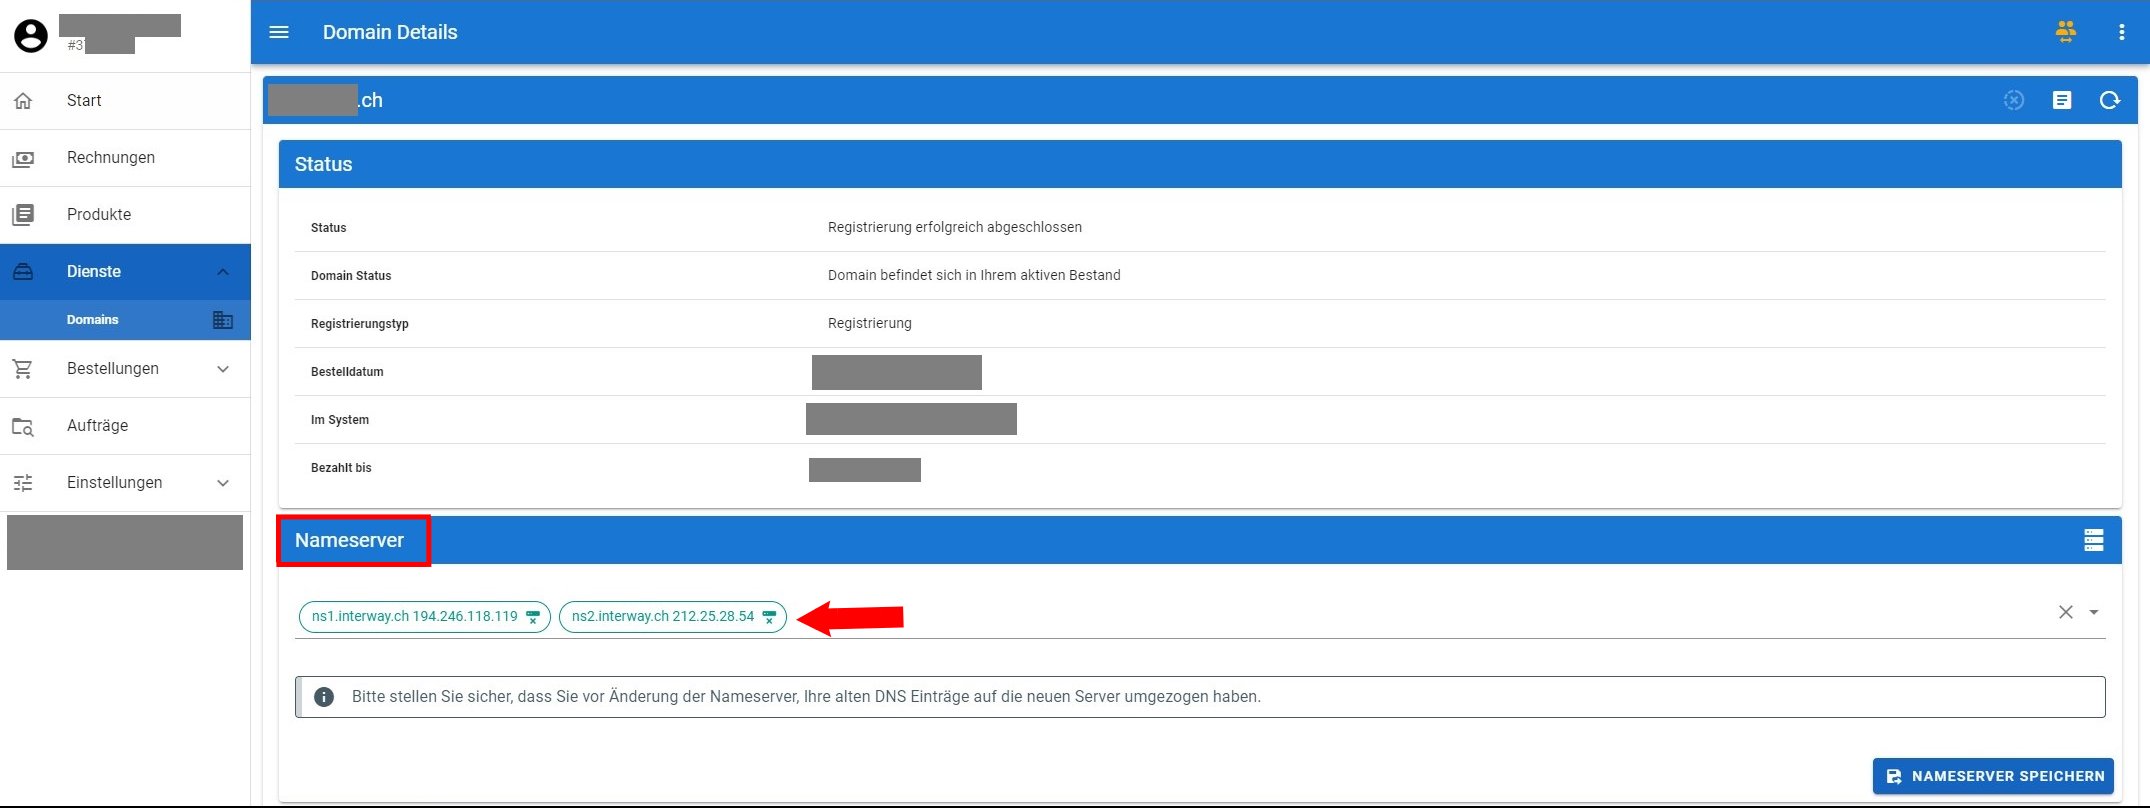Click the Status panel header
Image resolution: width=2150 pixels, height=808 pixels.
[x=1200, y=164]
